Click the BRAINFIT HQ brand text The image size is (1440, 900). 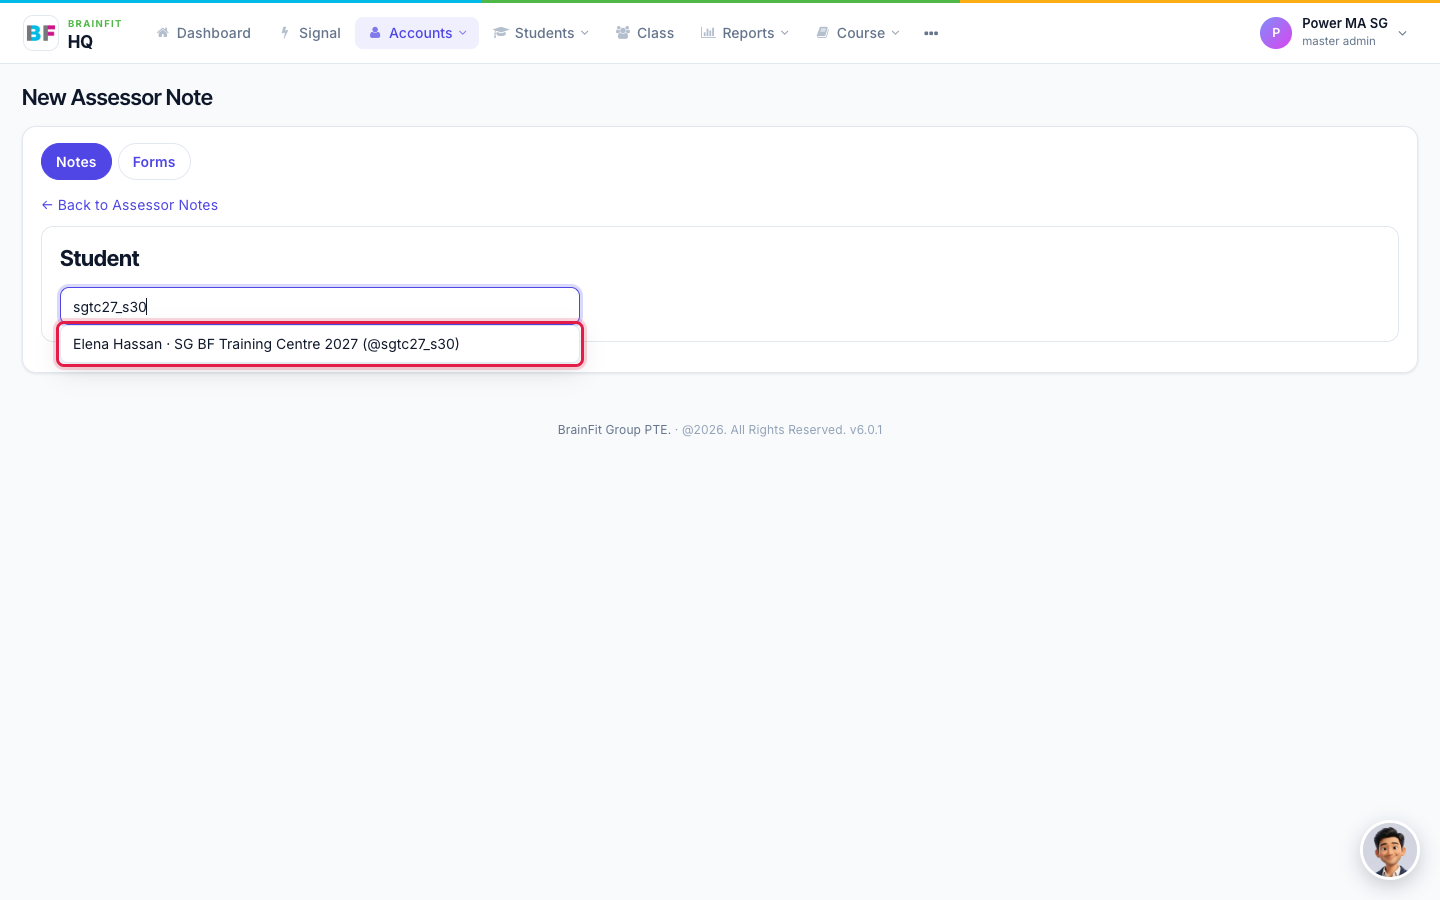pyautogui.click(x=94, y=34)
